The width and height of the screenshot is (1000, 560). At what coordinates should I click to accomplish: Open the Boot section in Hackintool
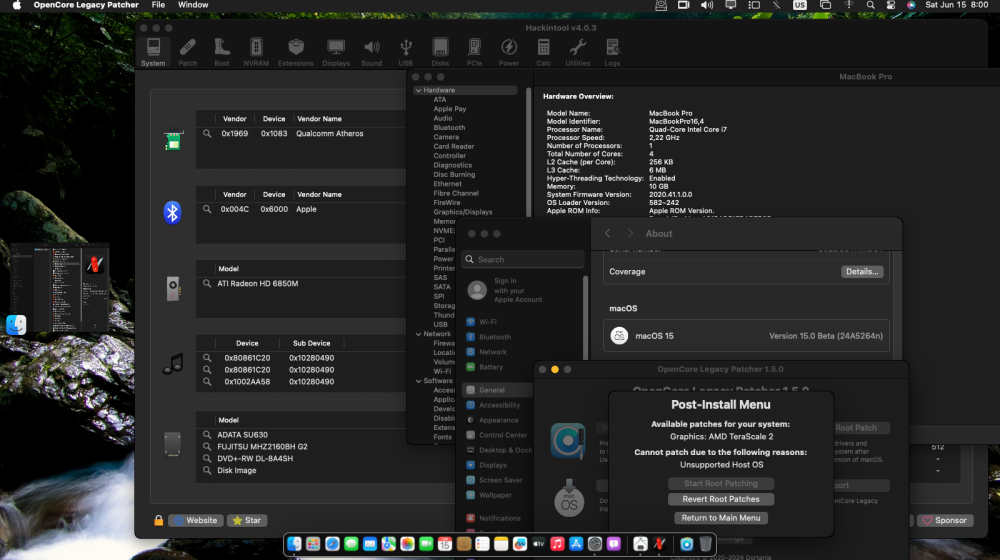[x=222, y=52]
